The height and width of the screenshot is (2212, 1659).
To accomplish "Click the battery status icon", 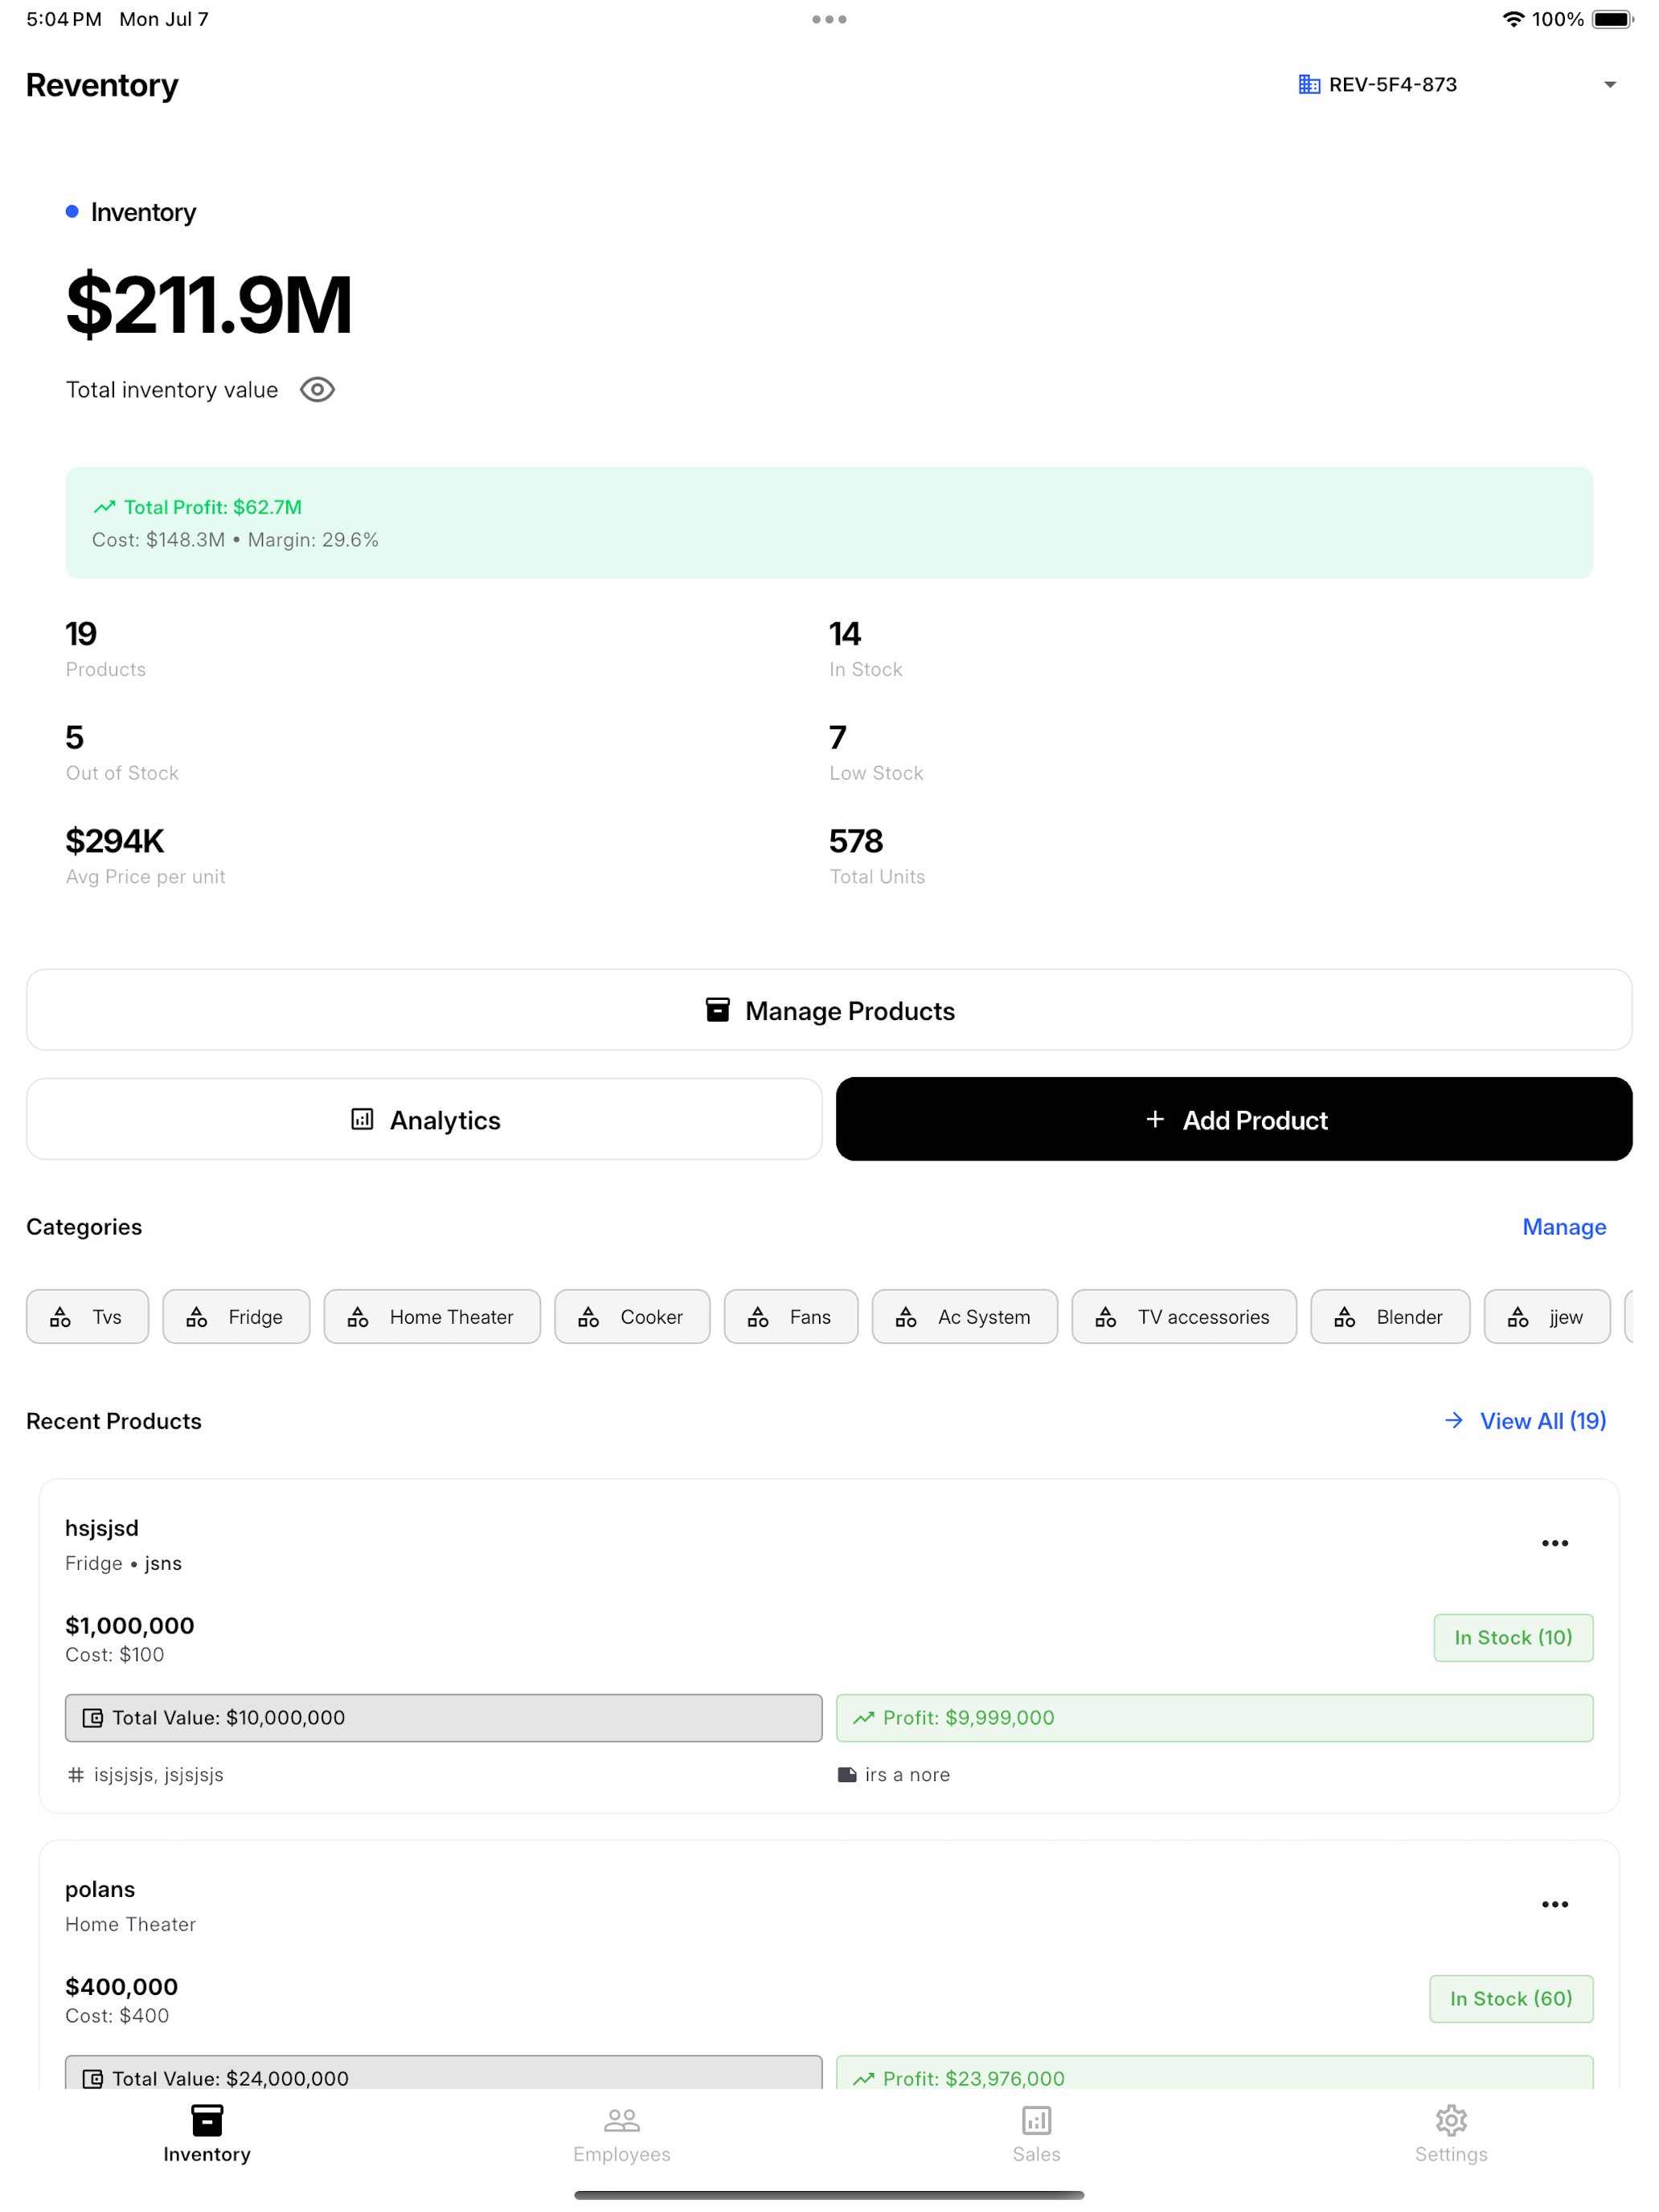I will [1612, 19].
